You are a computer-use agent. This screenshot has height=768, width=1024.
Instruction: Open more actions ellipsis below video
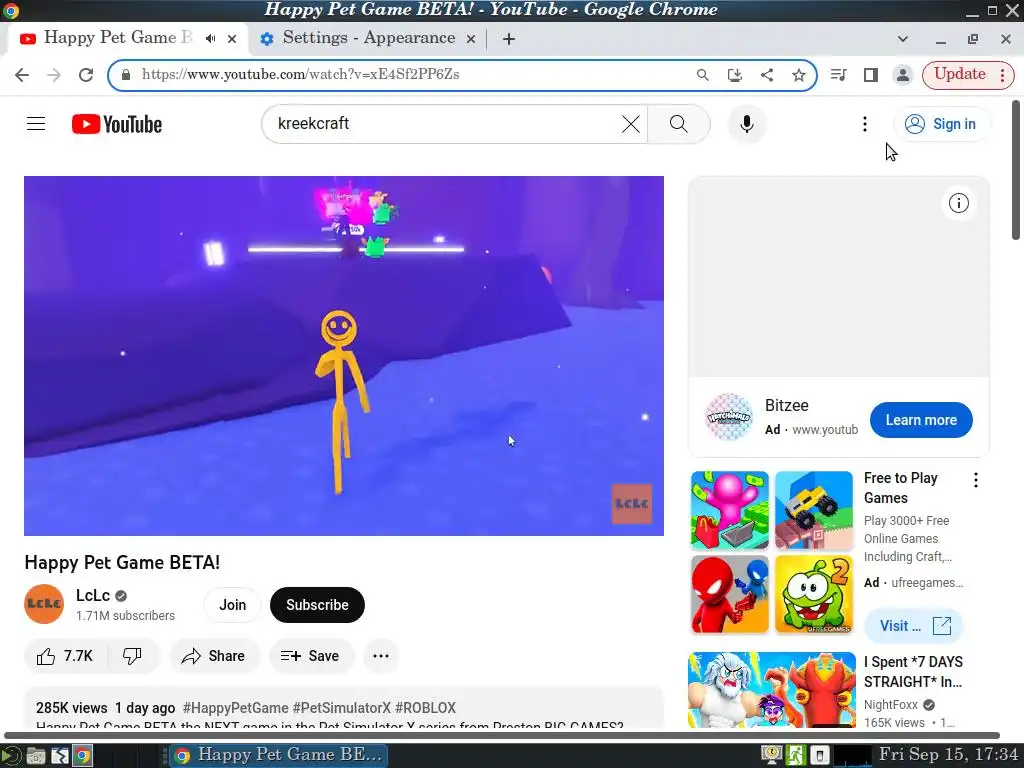point(381,656)
